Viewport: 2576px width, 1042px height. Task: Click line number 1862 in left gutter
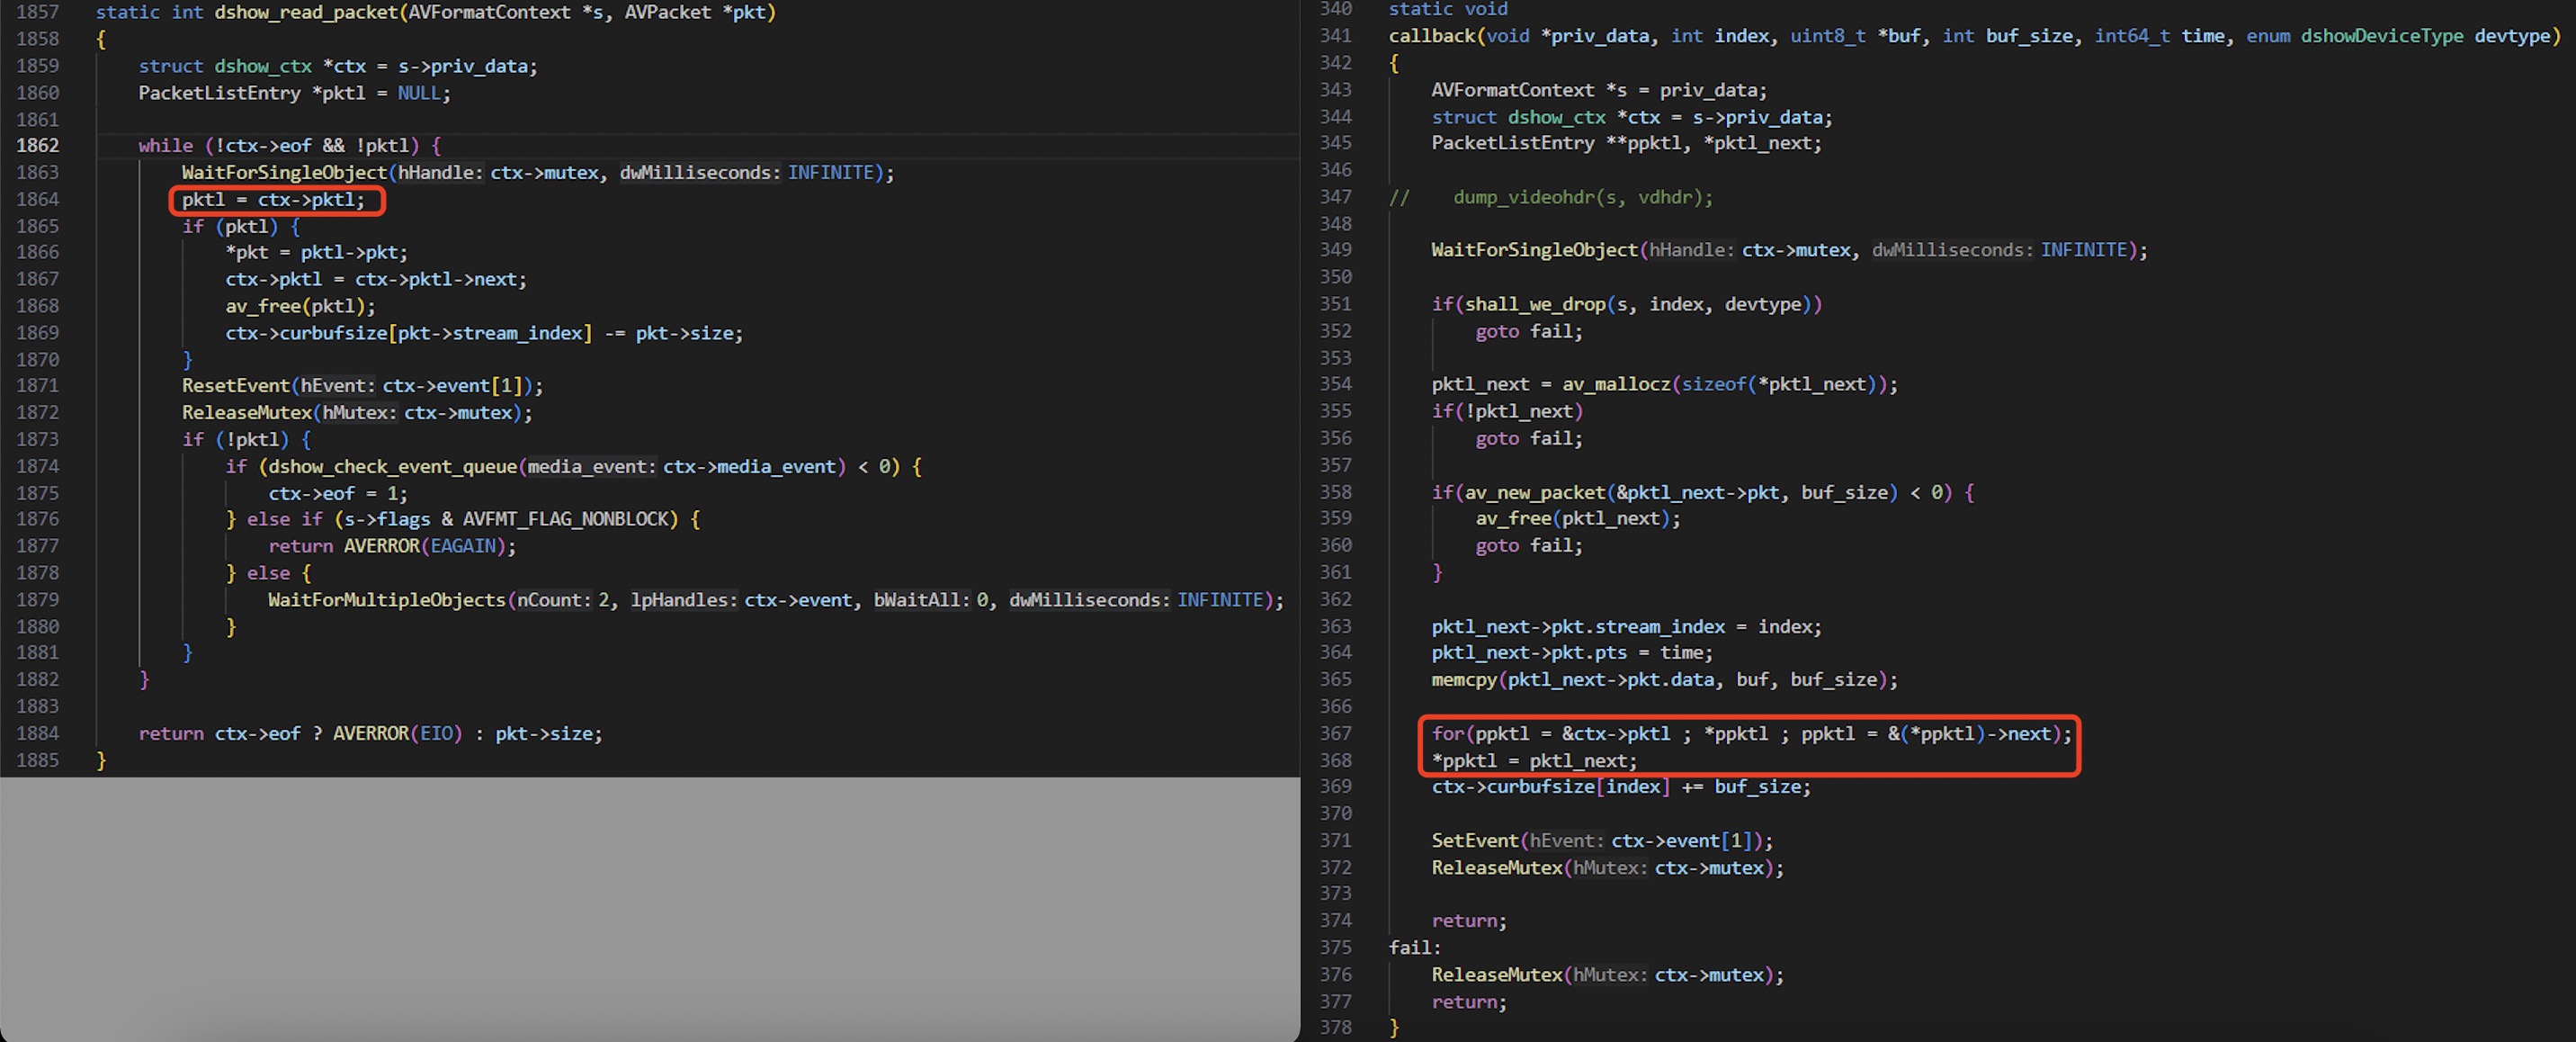click(37, 146)
